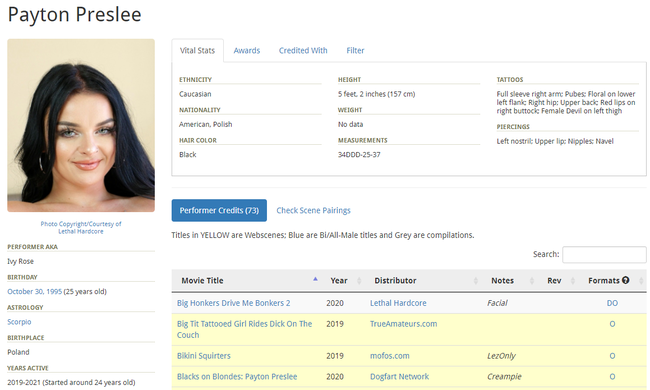Click the performer profile photo

tap(81, 126)
